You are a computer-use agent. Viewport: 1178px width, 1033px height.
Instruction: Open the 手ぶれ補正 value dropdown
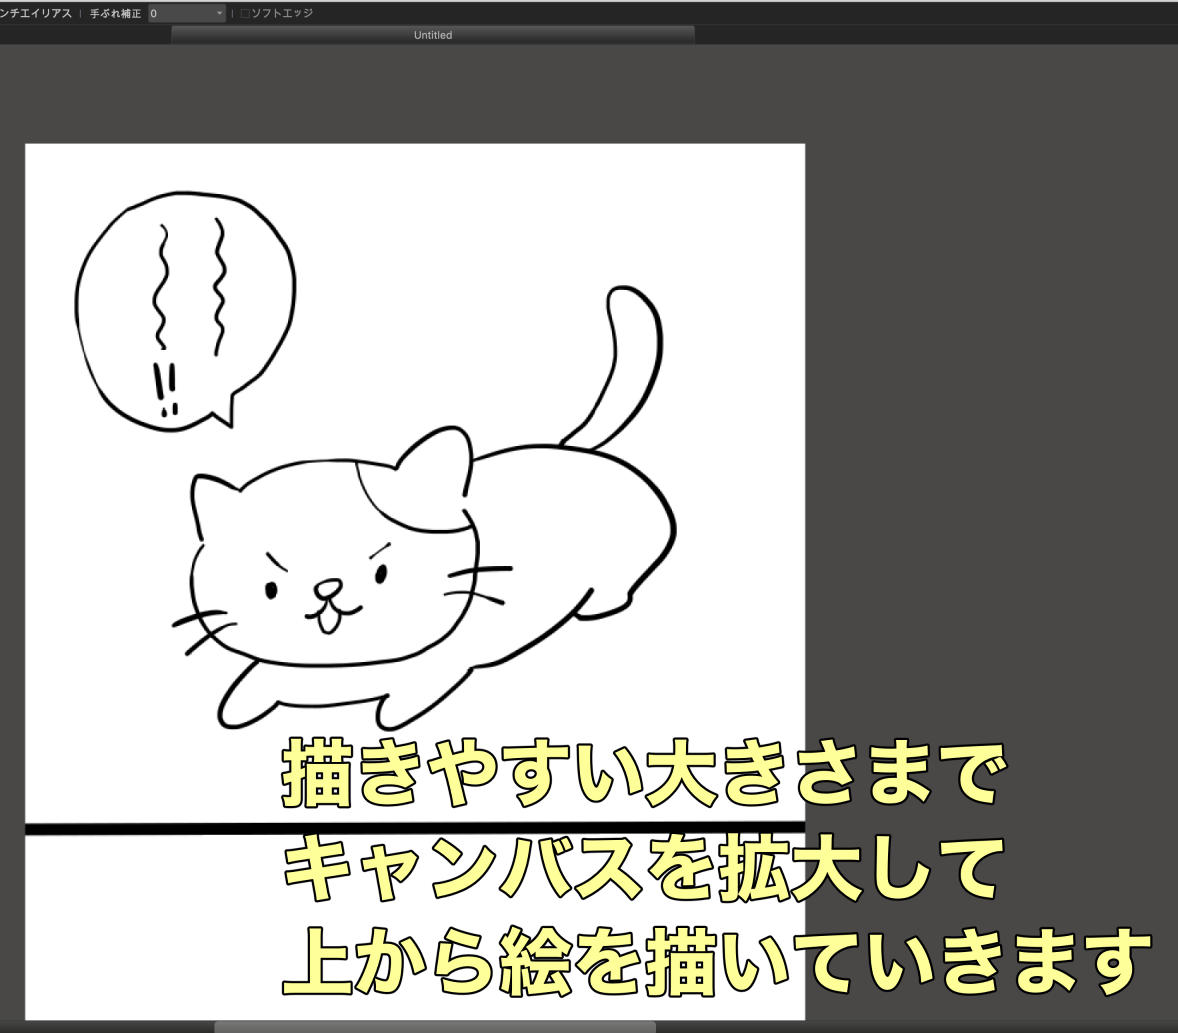186,14
